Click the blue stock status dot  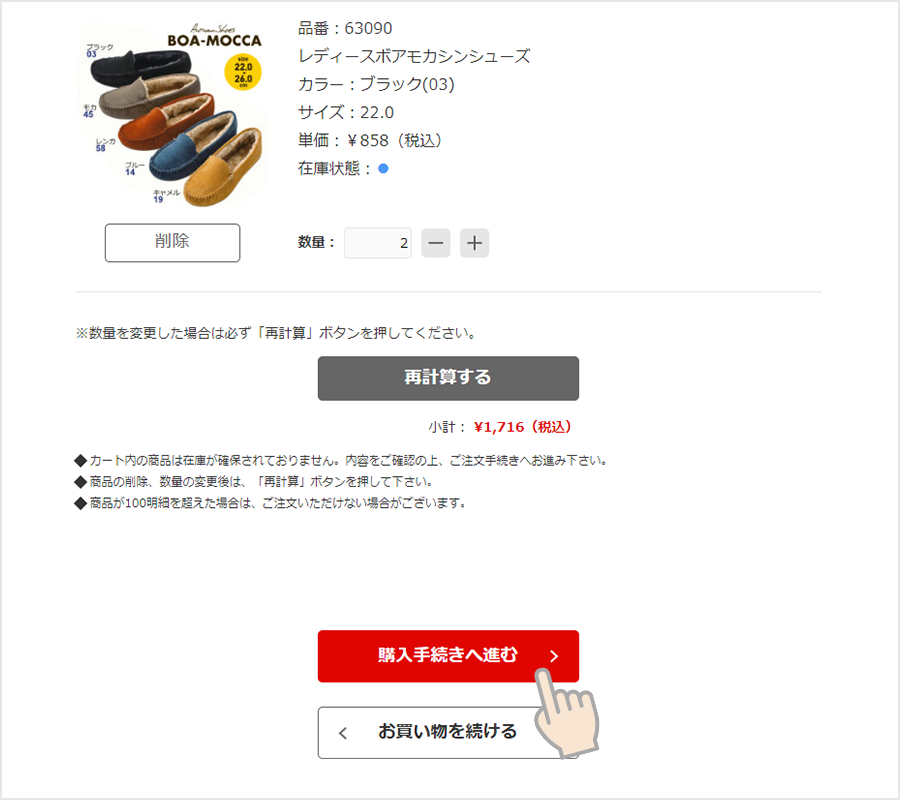click(x=383, y=169)
